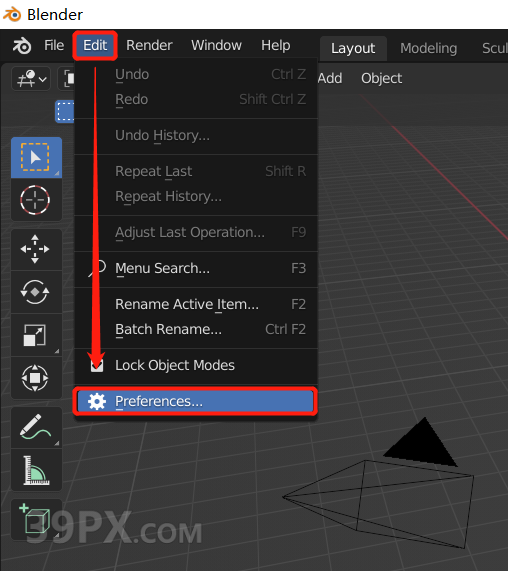This screenshot has width=508, height=571.
Task: Choose Batch Rename entry
Action: pos(196,330)
